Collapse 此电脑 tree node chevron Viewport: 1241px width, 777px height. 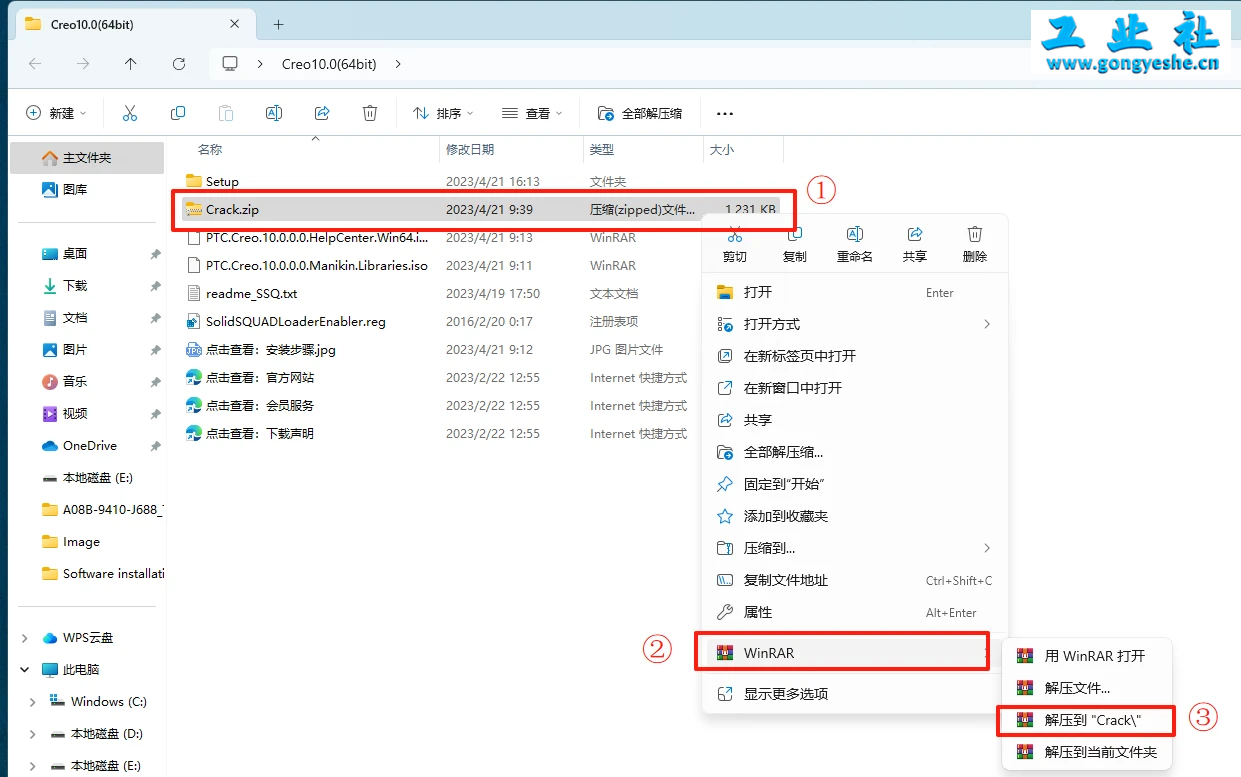click(x=25, y=670)
